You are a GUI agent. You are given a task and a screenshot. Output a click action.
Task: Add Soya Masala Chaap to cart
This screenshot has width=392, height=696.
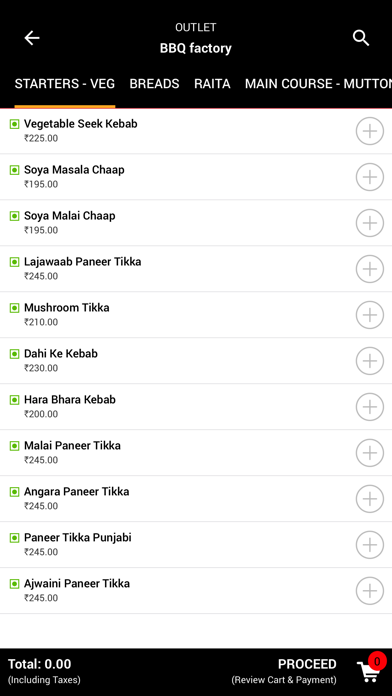370,177
